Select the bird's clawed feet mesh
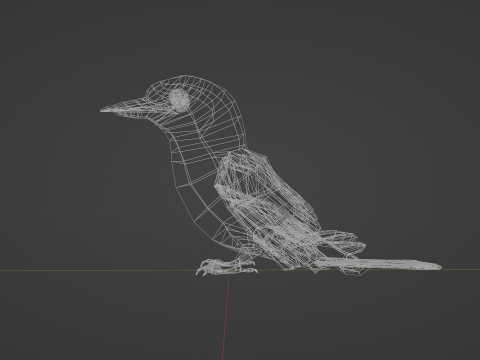Viewport: 480px width, 360px height. point(226,267)
